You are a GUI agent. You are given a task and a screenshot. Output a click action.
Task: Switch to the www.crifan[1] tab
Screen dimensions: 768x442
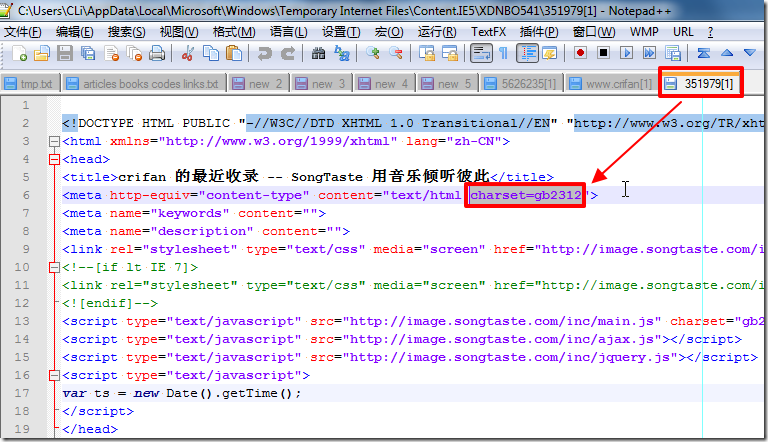coord(611,84)
